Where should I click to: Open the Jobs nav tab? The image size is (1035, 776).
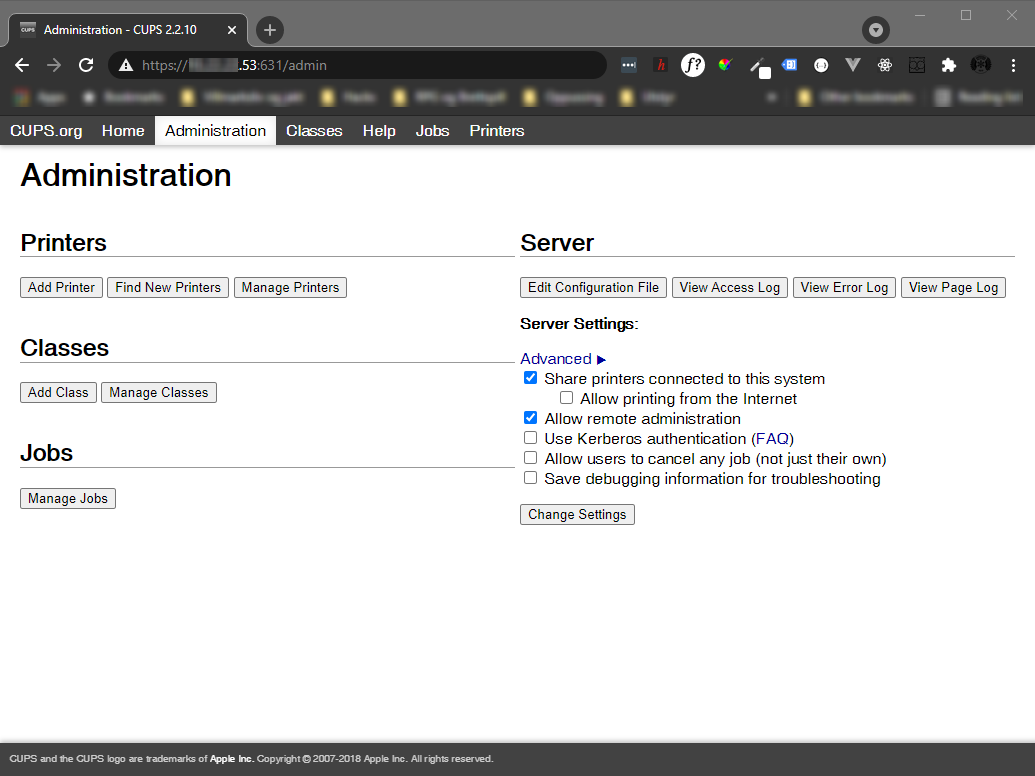point(432,131)
